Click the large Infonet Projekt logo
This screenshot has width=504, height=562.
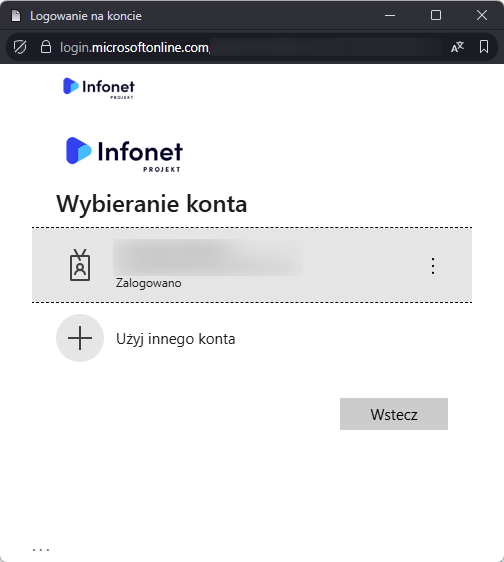pyautogui.click(x=124, y=154)
